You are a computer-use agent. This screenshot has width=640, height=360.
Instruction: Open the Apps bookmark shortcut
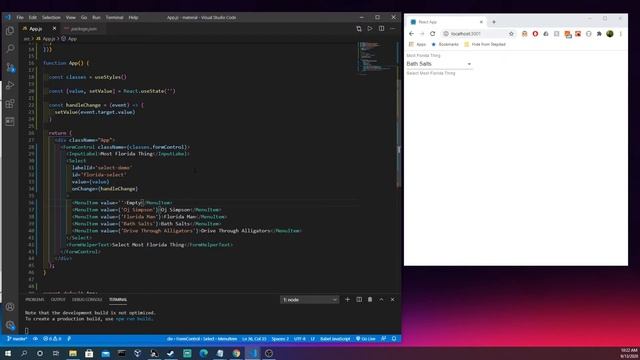click(418, 44)
